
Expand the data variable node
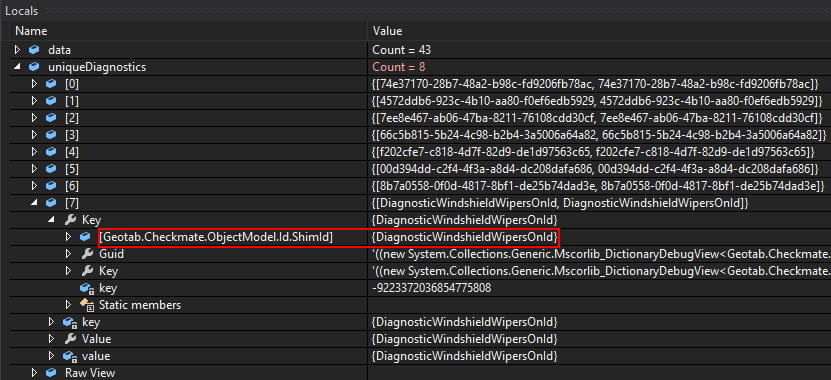[x=17, y=50]
